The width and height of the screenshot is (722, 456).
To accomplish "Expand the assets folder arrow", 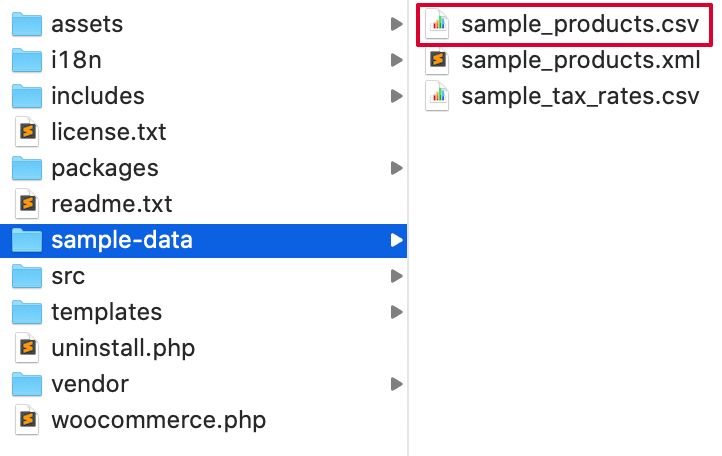I will 397,24.
